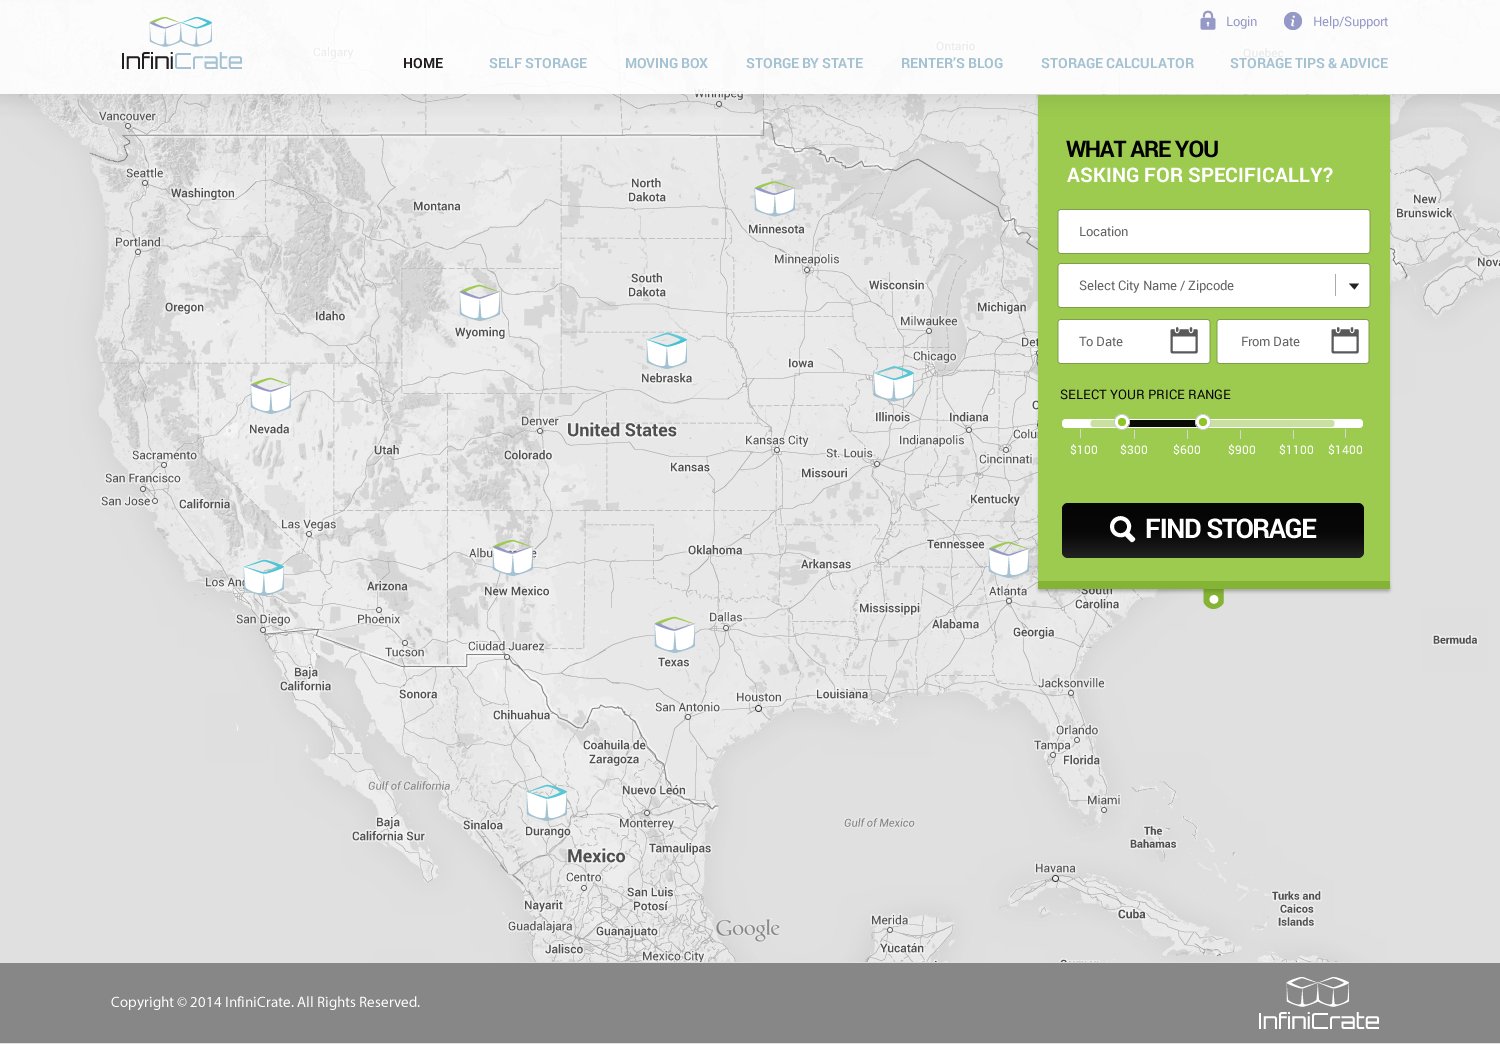The image size is (1500, 1044).
Task: Open the To Date calendar icon
Action: pyautogui.click(x=1184, y=340)
